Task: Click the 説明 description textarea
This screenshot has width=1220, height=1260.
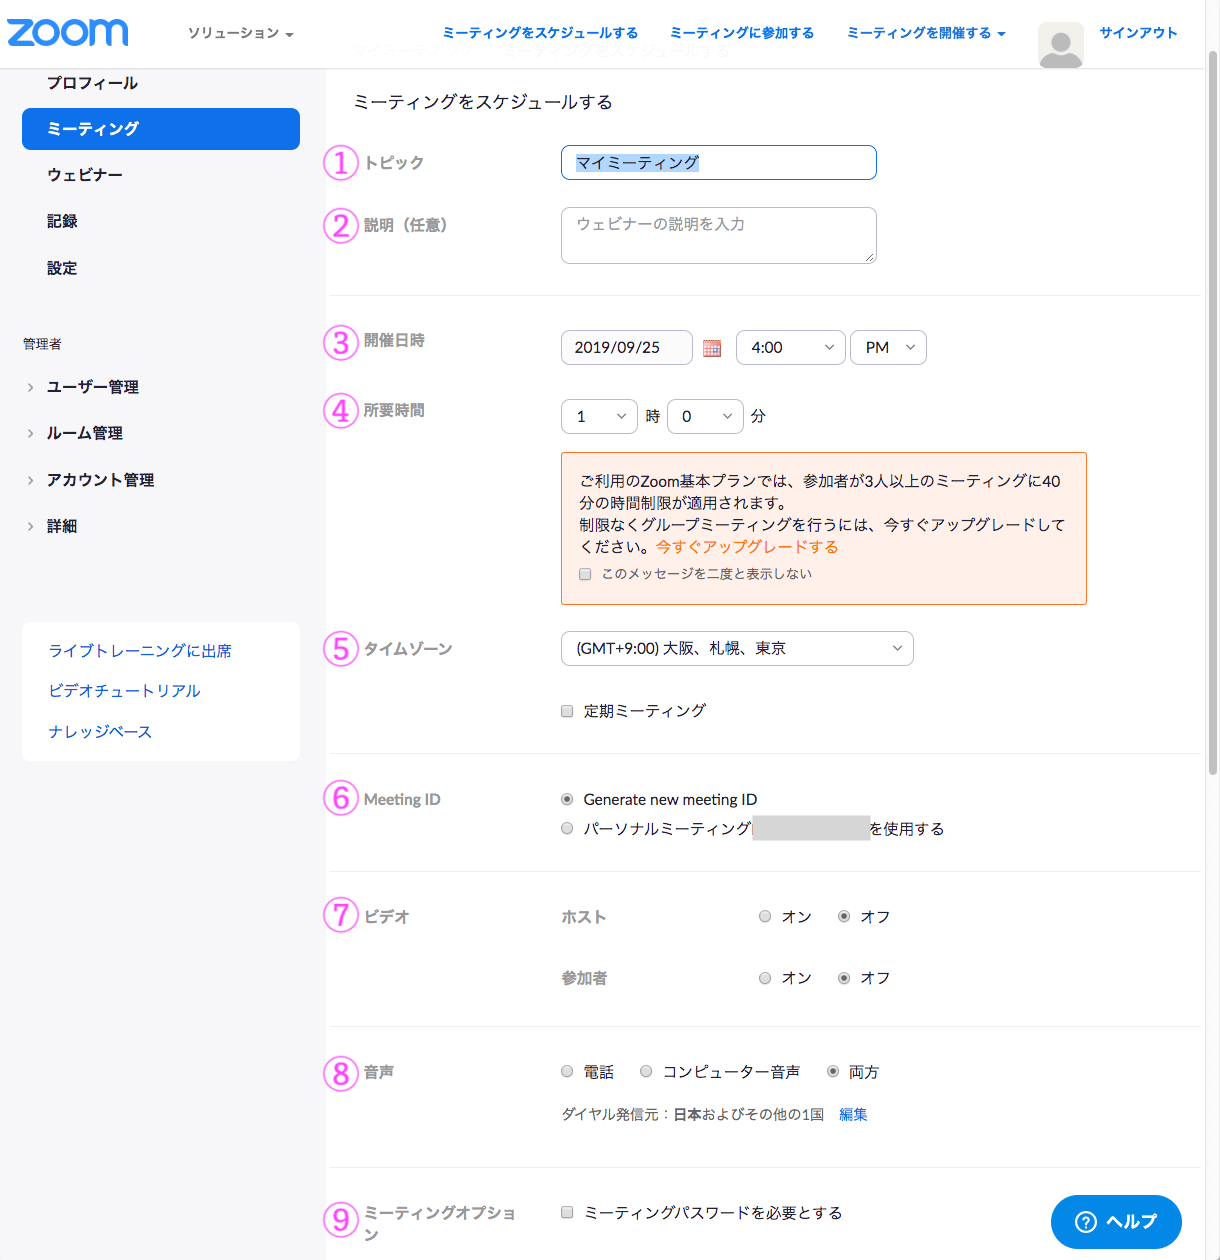Action: pyautogui.click(x=719, y=236)
